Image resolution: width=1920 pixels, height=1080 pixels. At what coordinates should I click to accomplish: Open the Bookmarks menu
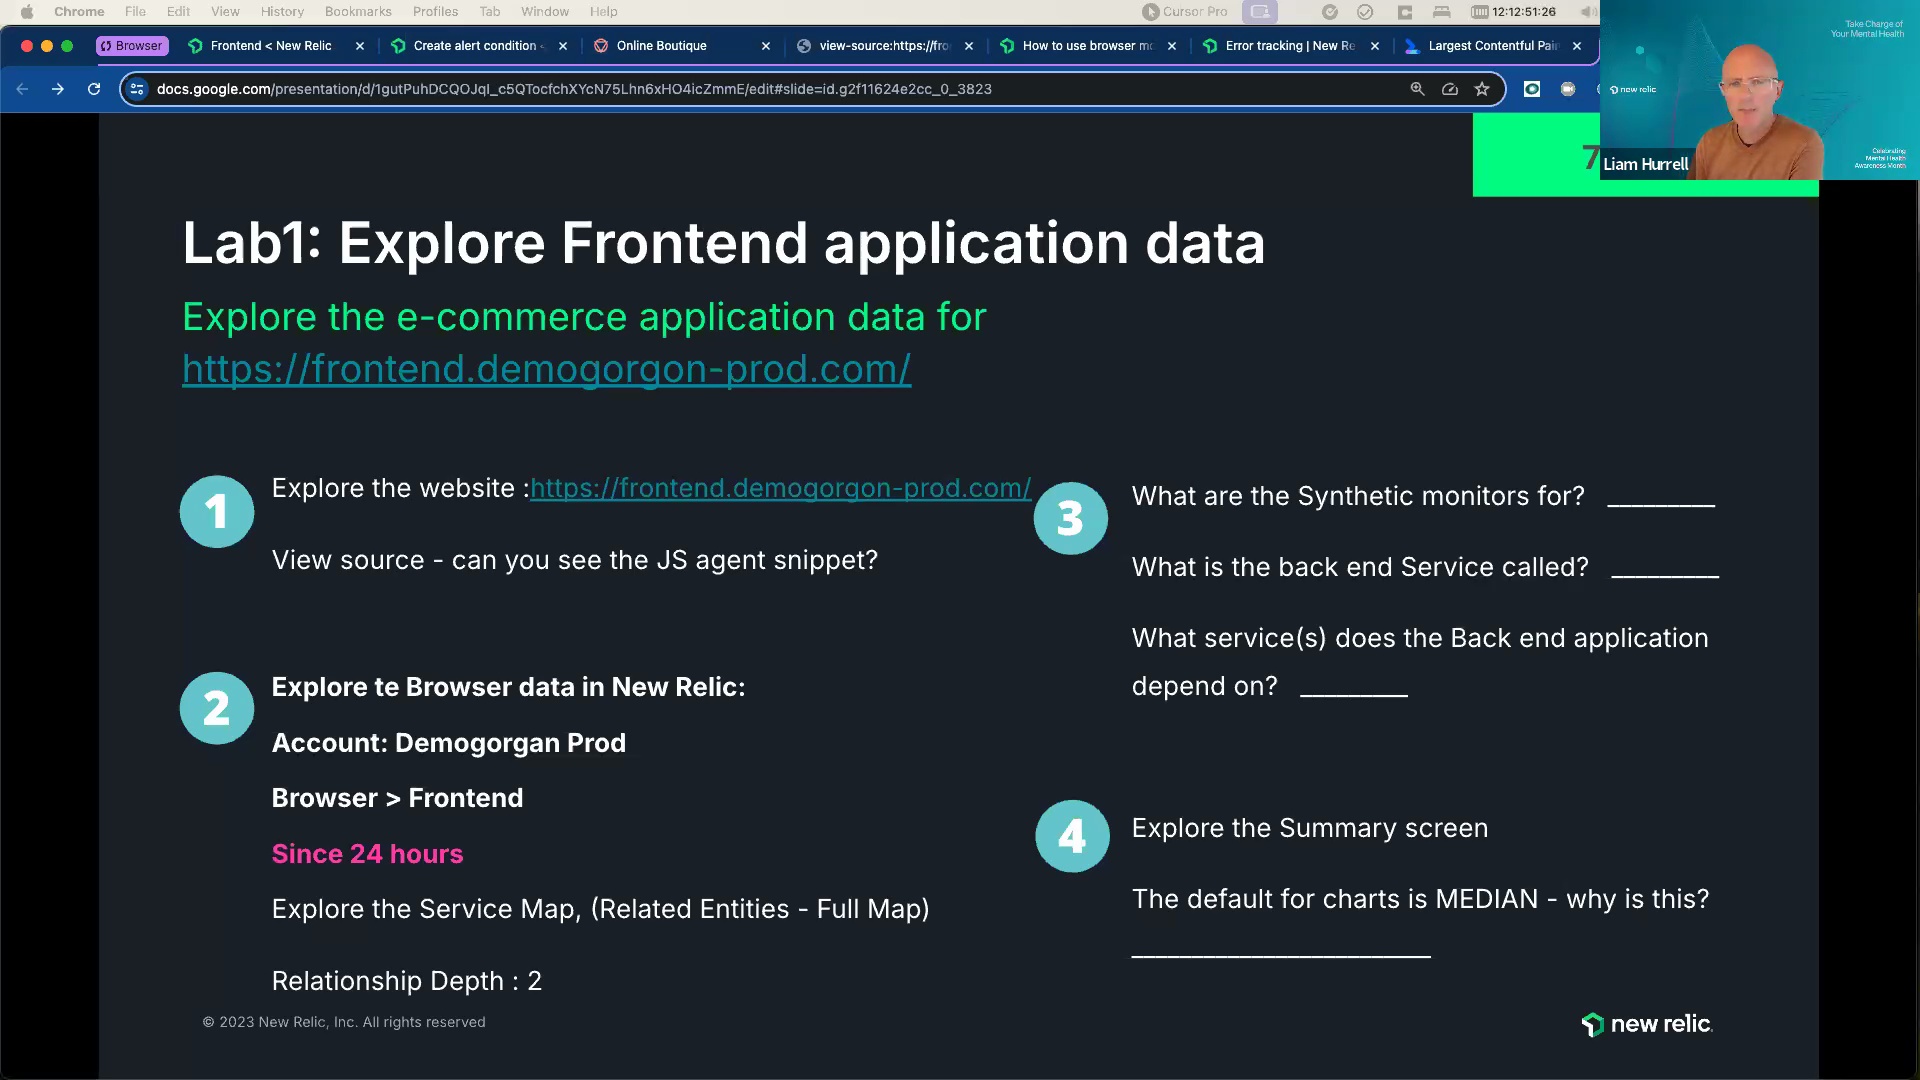click(x=358, y=12)
